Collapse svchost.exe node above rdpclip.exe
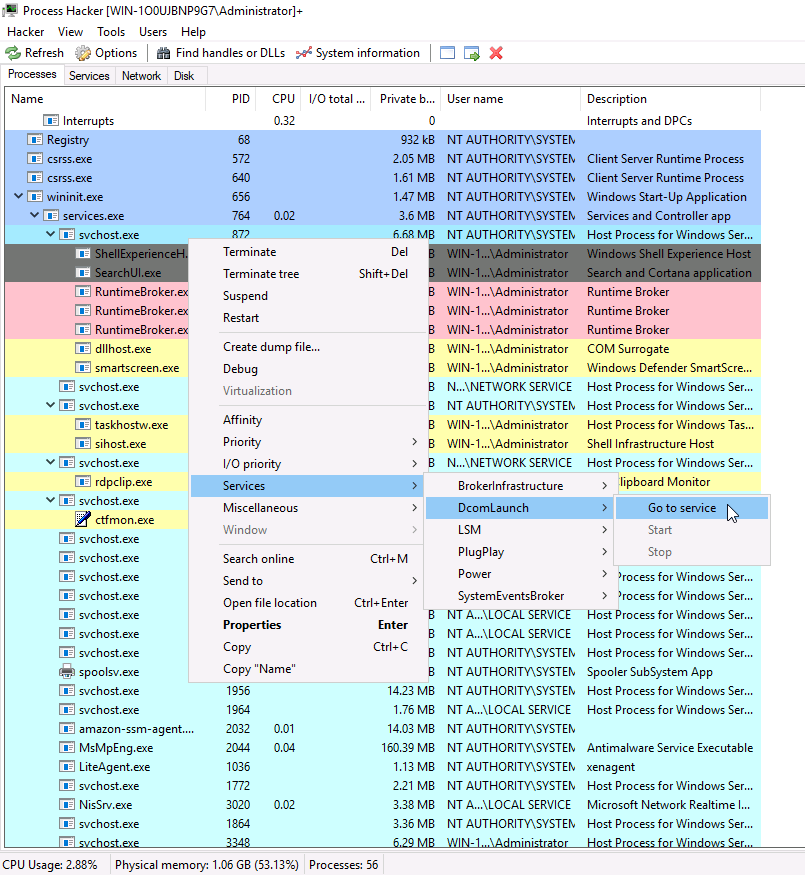Screen dimensions: 805x875 point(50,461)
